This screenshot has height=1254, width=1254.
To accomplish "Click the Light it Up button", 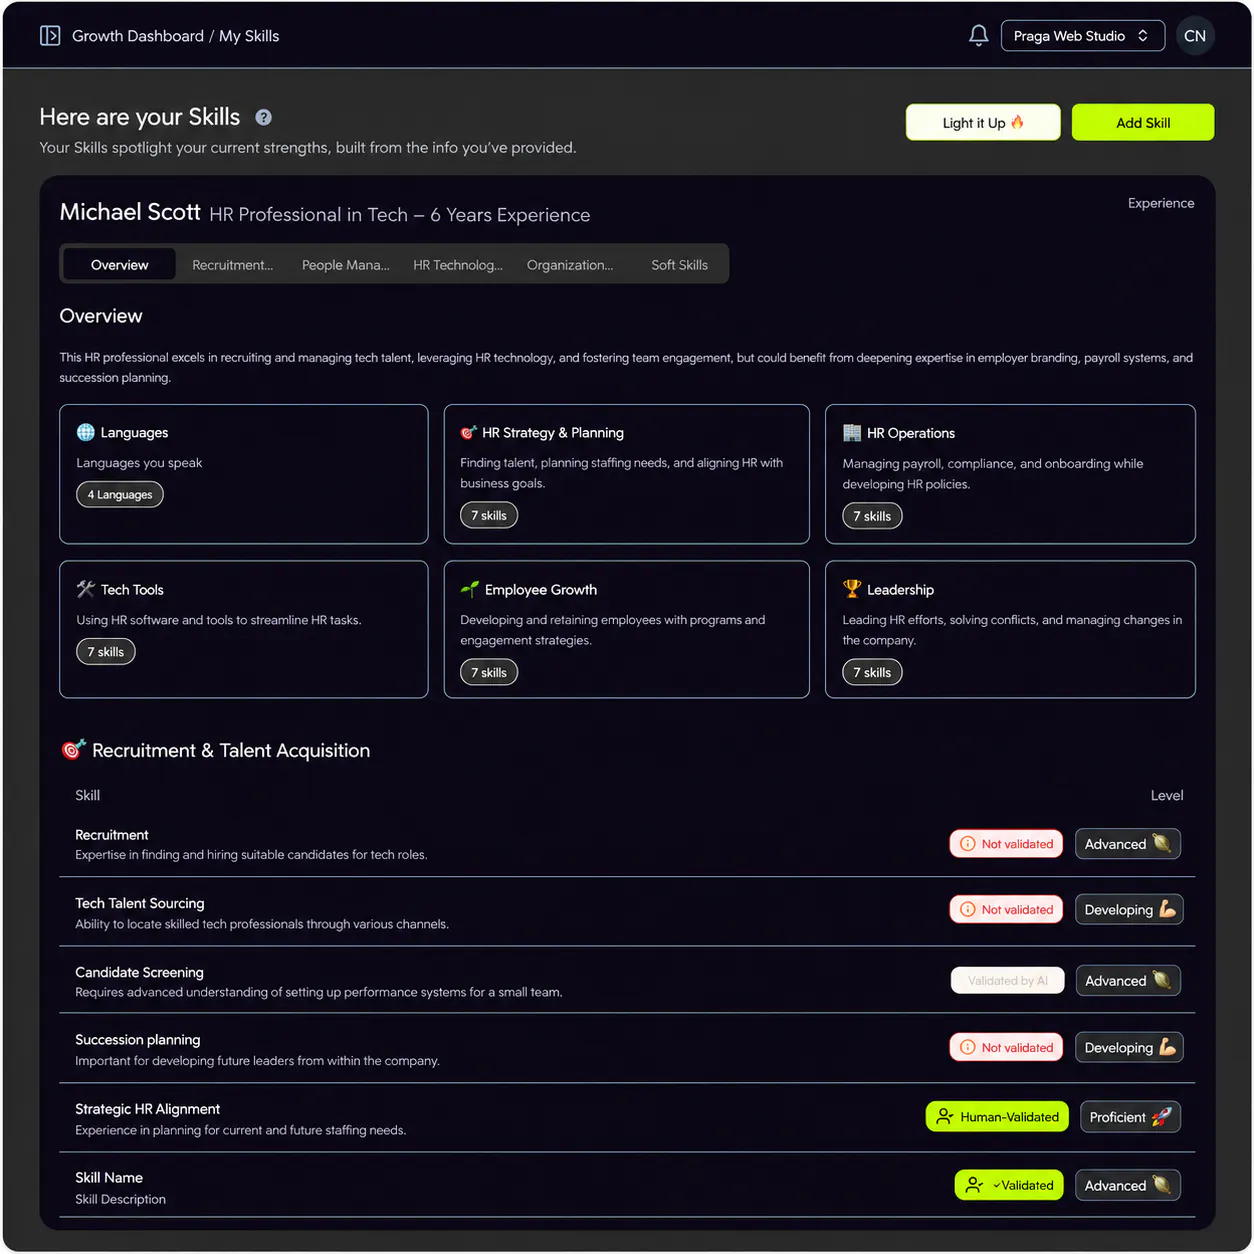I will coord(983,122).
